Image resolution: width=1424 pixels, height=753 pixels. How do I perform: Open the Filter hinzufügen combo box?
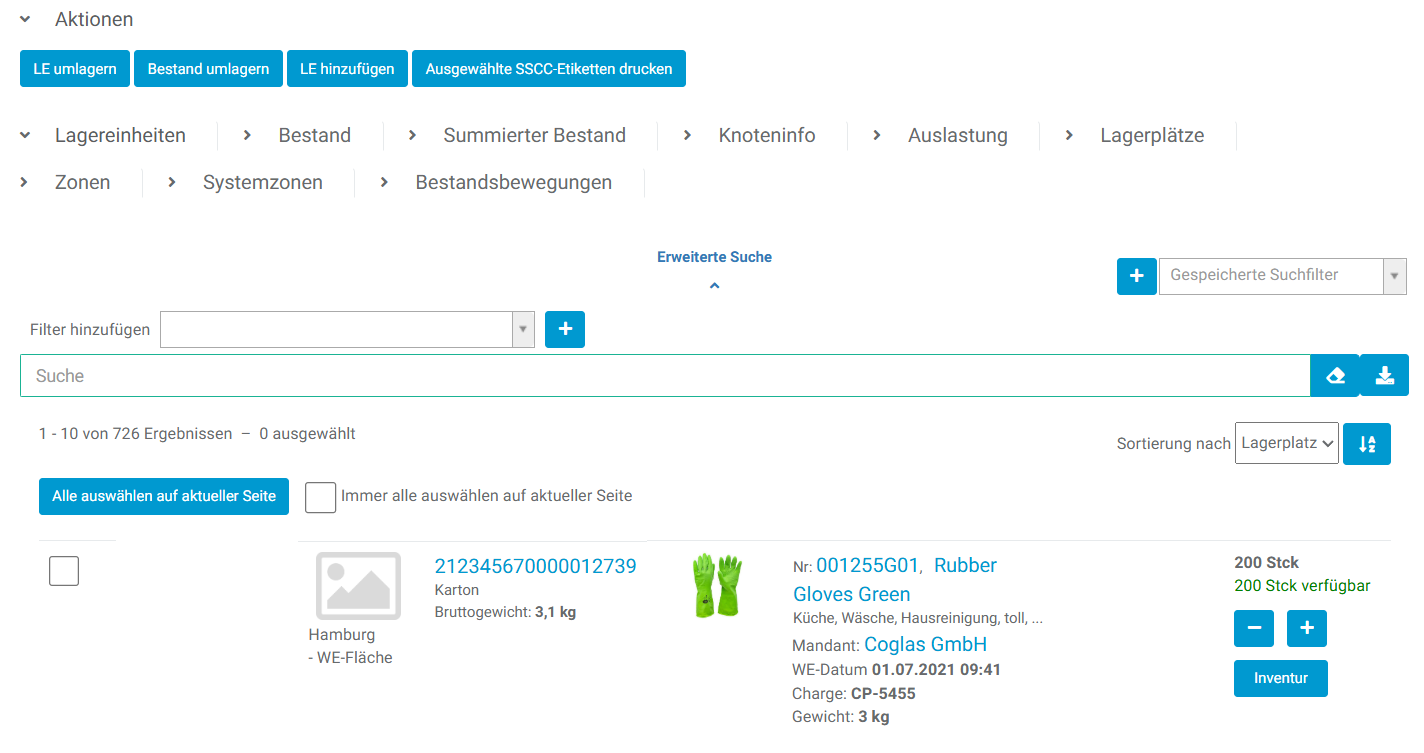(345, 329)
